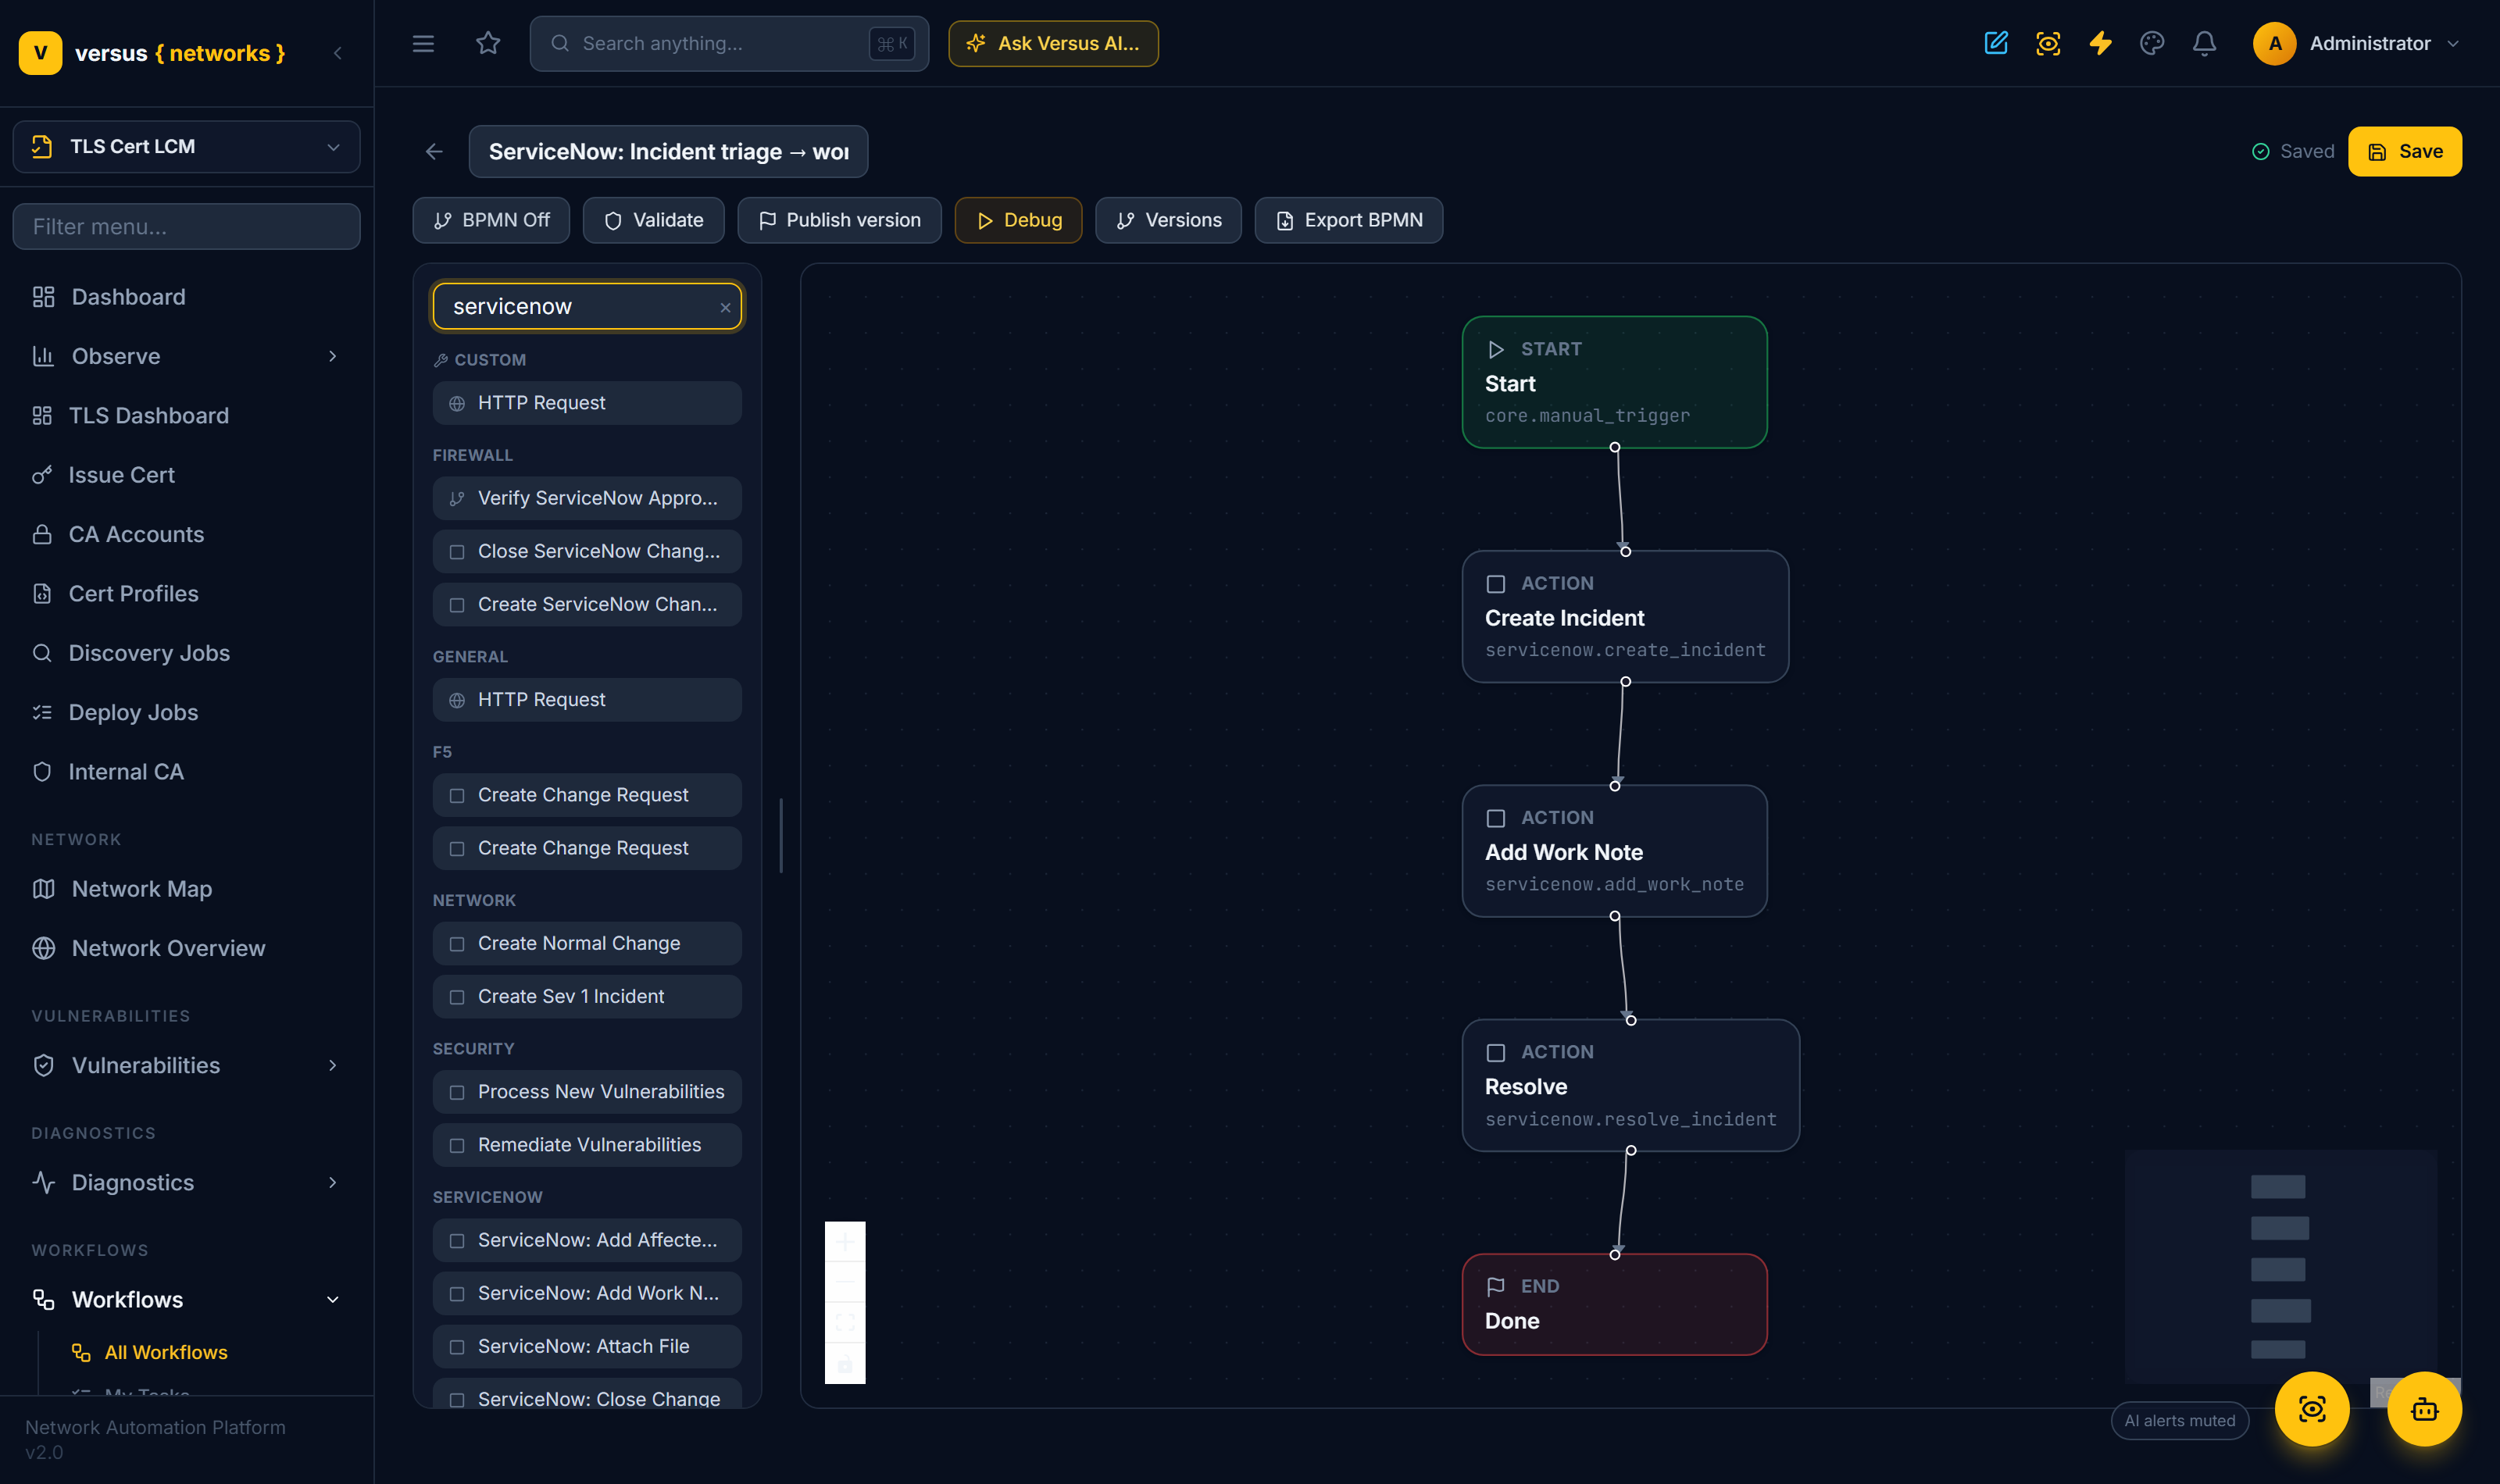This screenshot has width=2500, height=1484.
Task: Select the Done end node
Action: point(1614,1304)
